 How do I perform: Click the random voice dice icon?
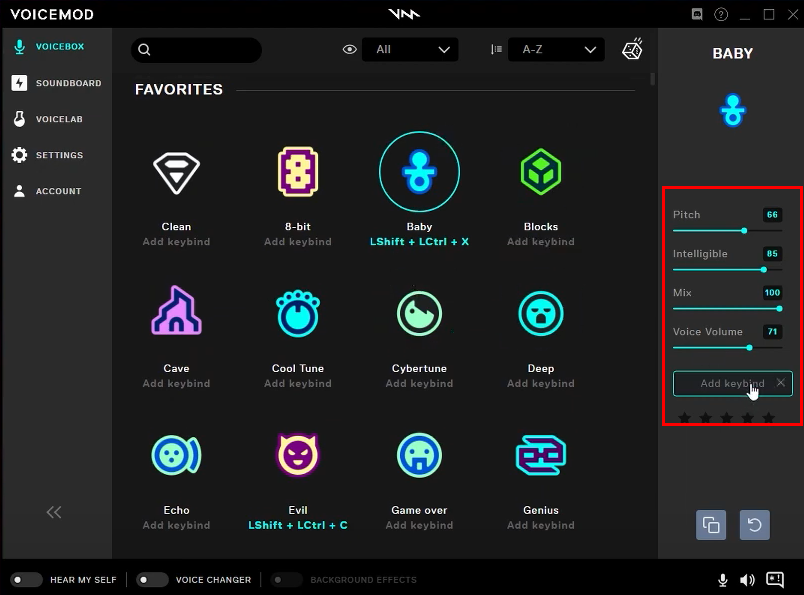(632, 48)
